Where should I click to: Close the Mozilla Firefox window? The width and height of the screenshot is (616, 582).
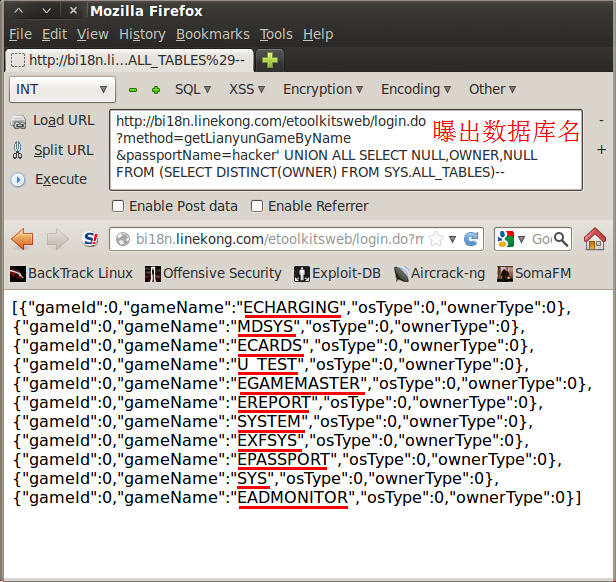[x=73, y=11]
